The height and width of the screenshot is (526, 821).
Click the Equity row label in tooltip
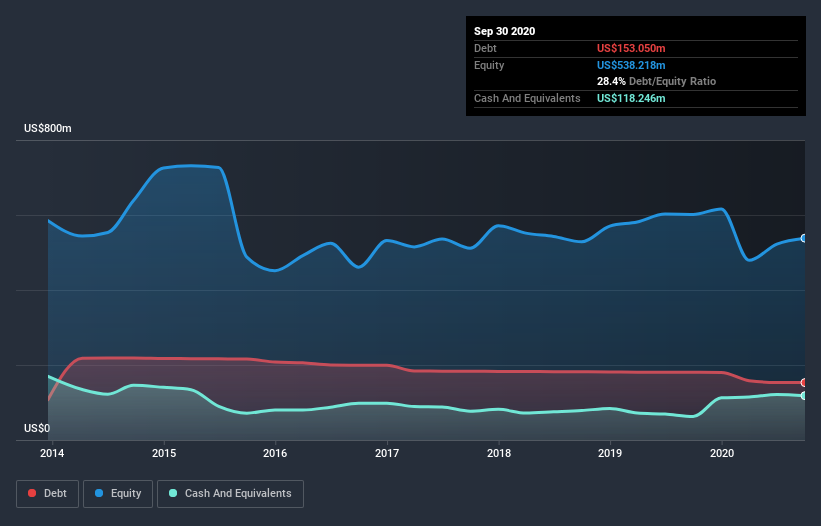tap(489, 65)
